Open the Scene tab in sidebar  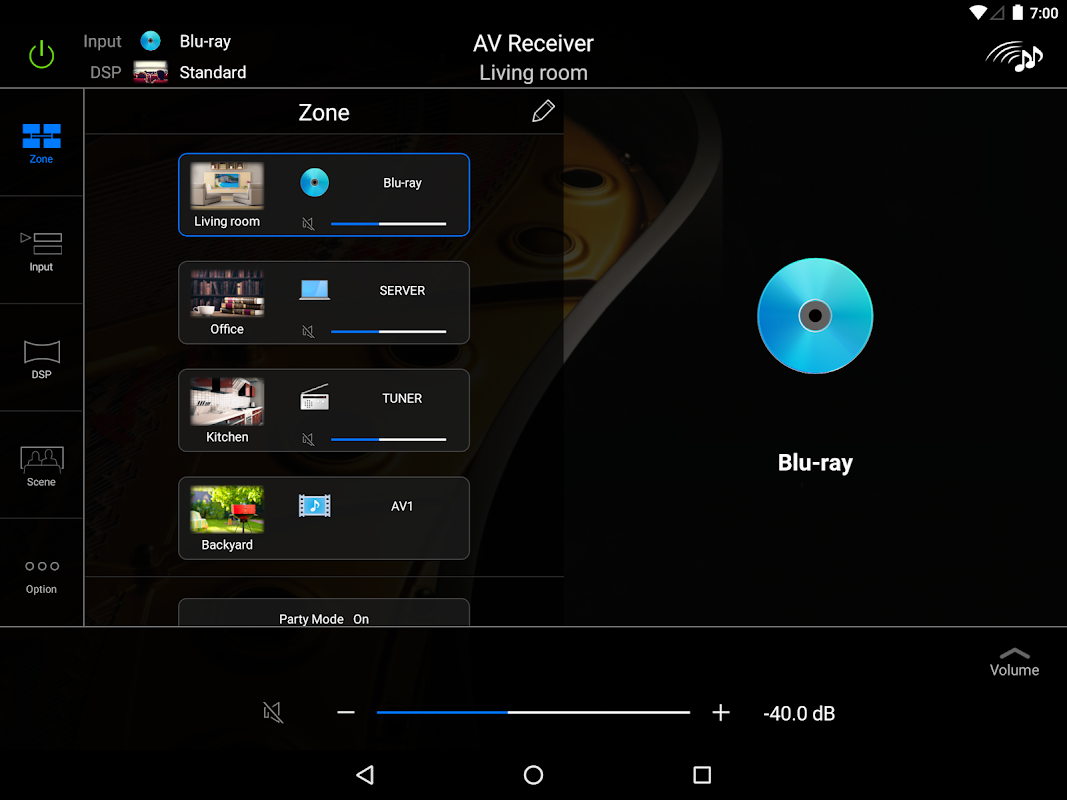(42, 467)
